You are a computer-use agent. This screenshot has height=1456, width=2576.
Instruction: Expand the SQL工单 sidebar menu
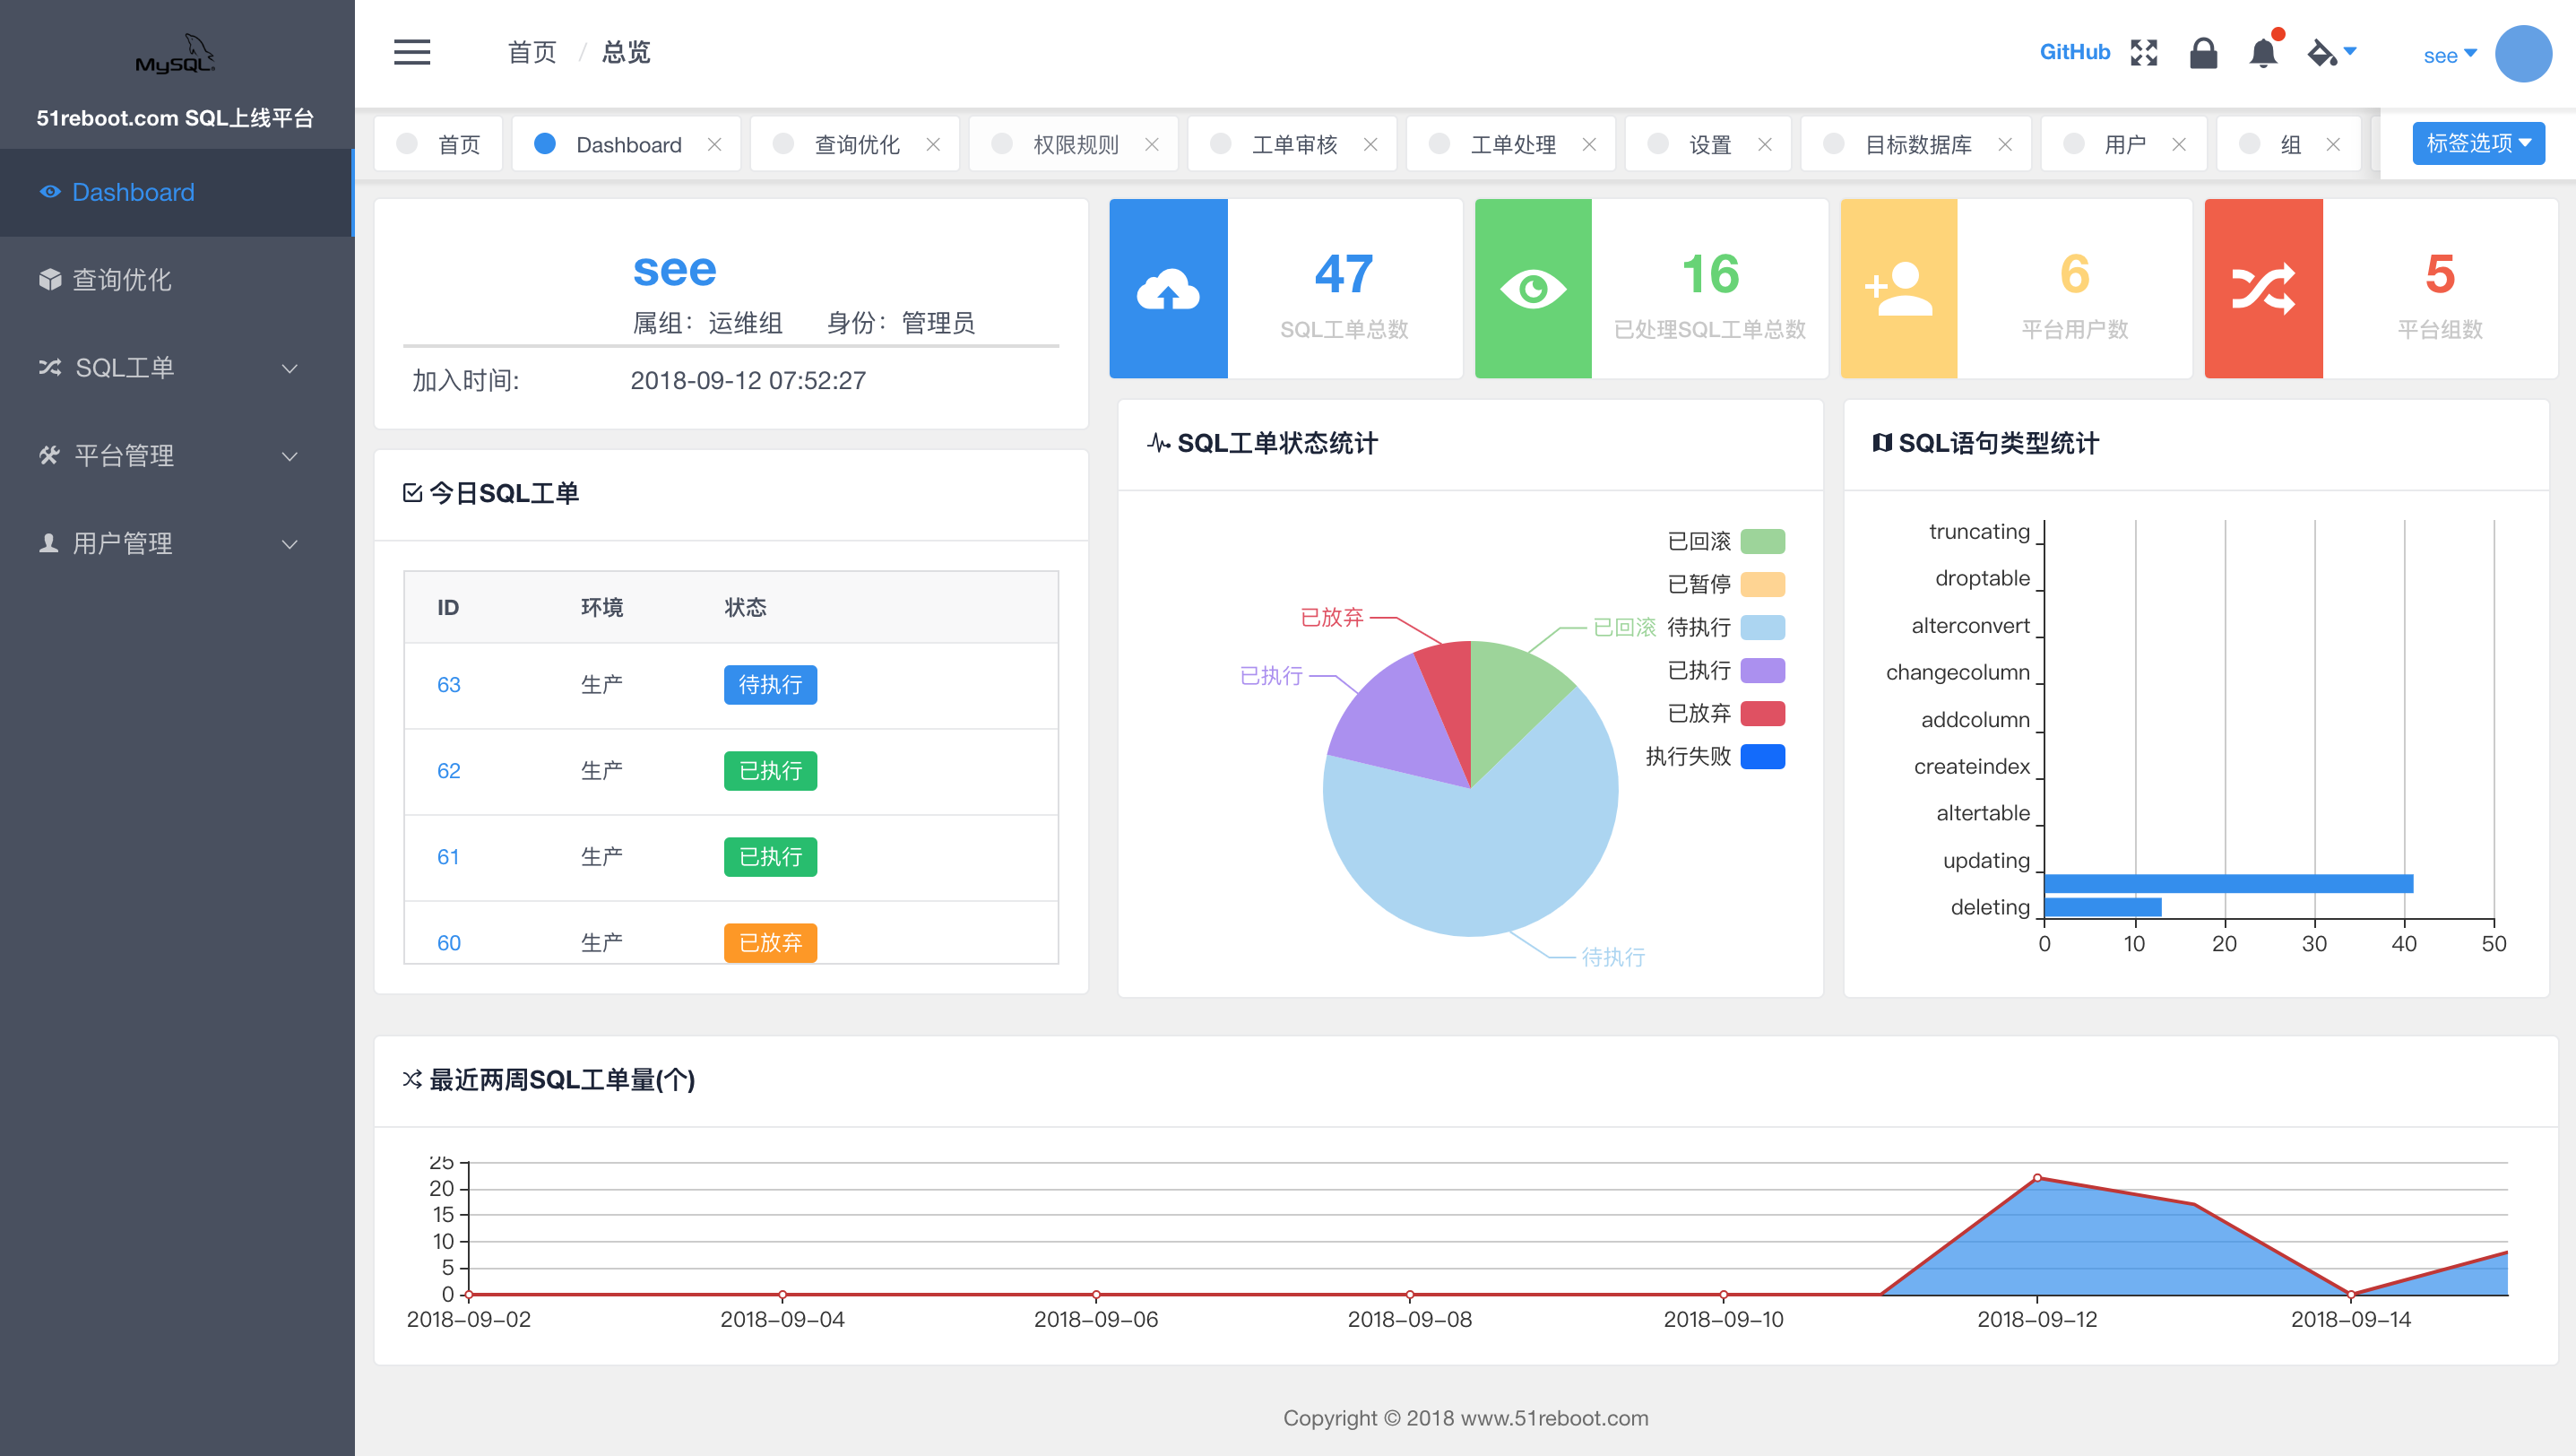click(x=177, y=368)
